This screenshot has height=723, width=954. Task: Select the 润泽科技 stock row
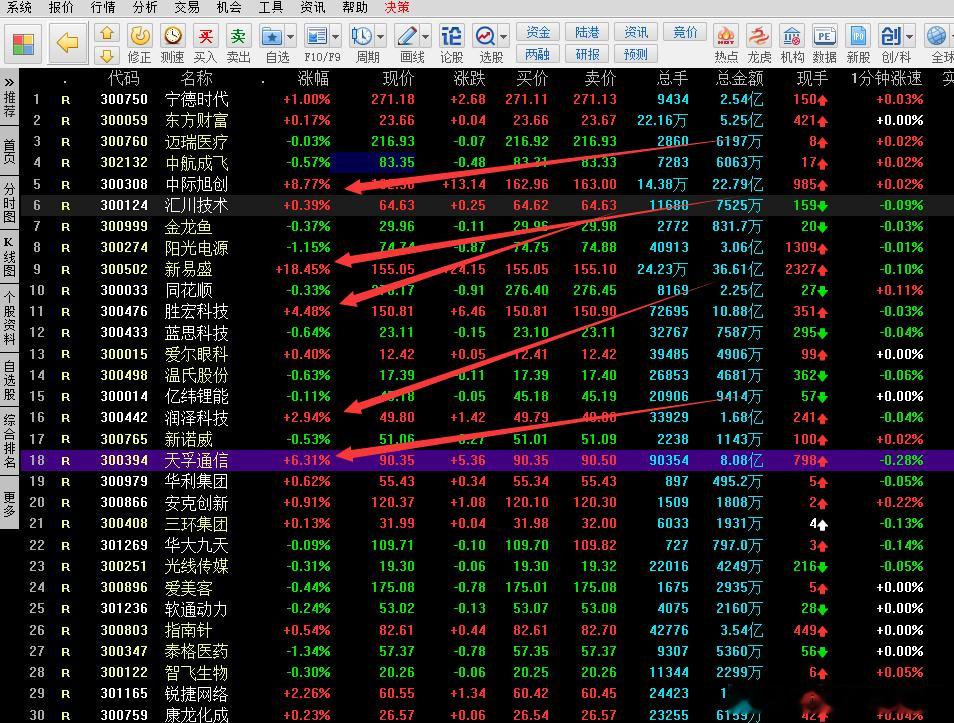(487, 417)
